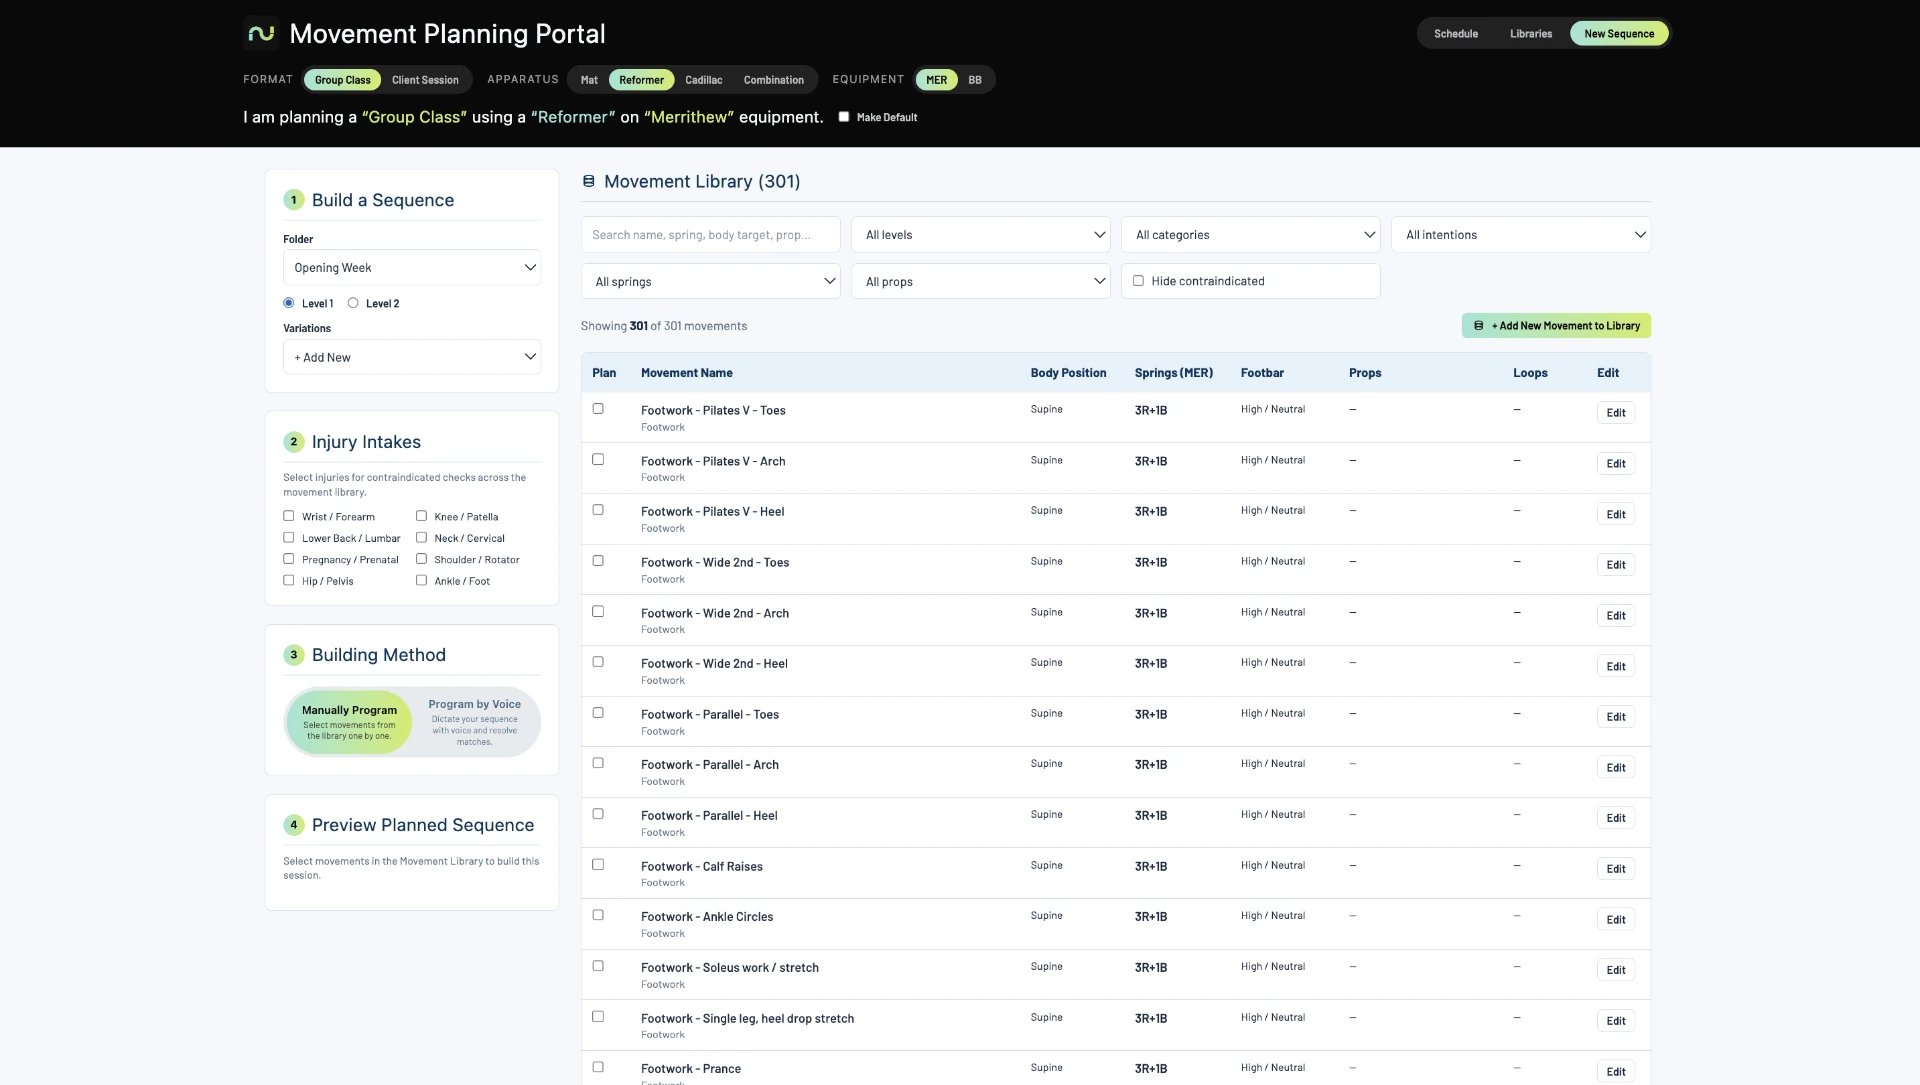1920x1085 pixels.
Task: Choose the Combination apparatus
Action: 773,80
